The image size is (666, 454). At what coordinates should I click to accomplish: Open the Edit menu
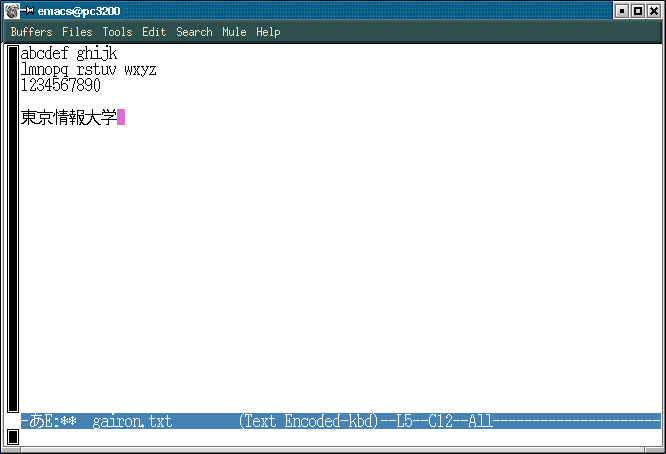click(154, 32)
